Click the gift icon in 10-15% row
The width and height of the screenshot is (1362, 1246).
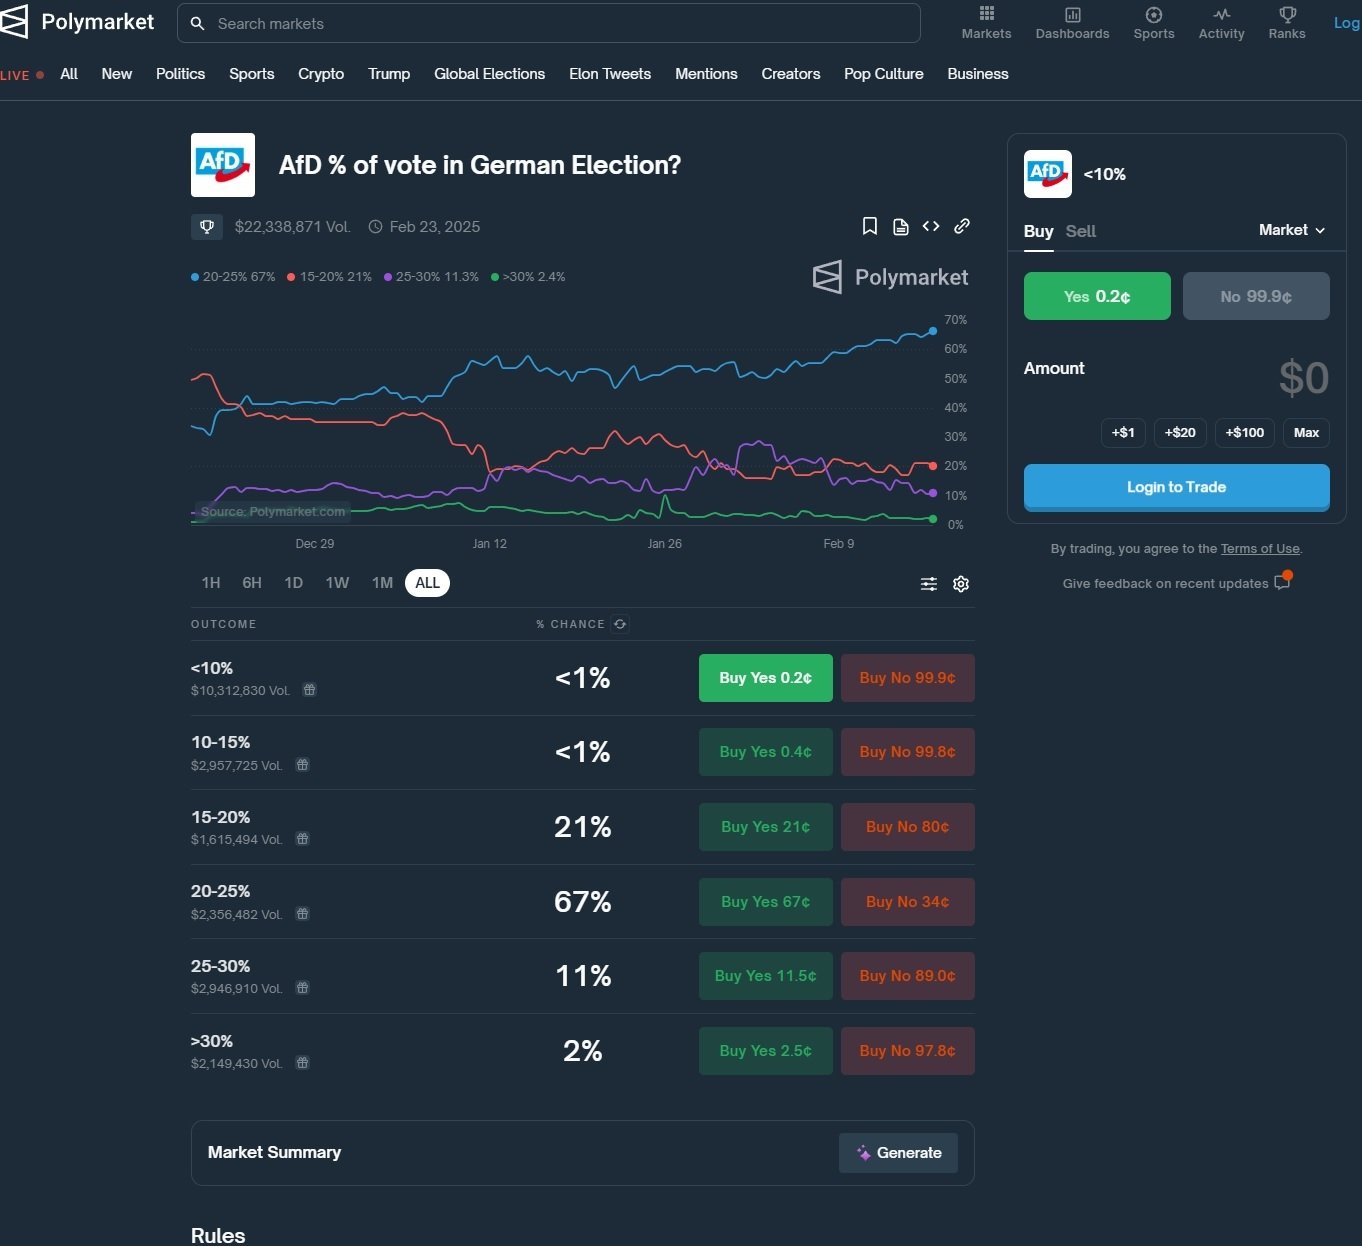(303, 765)
